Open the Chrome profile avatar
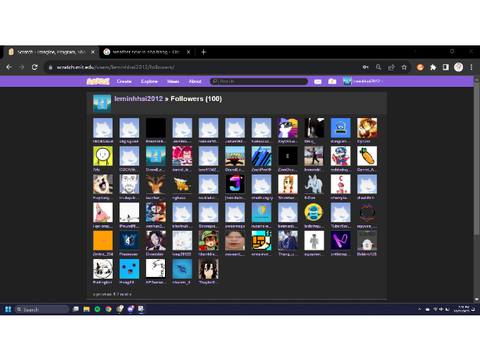This screenshot has width=480, height=360. [x=459, y=67]
